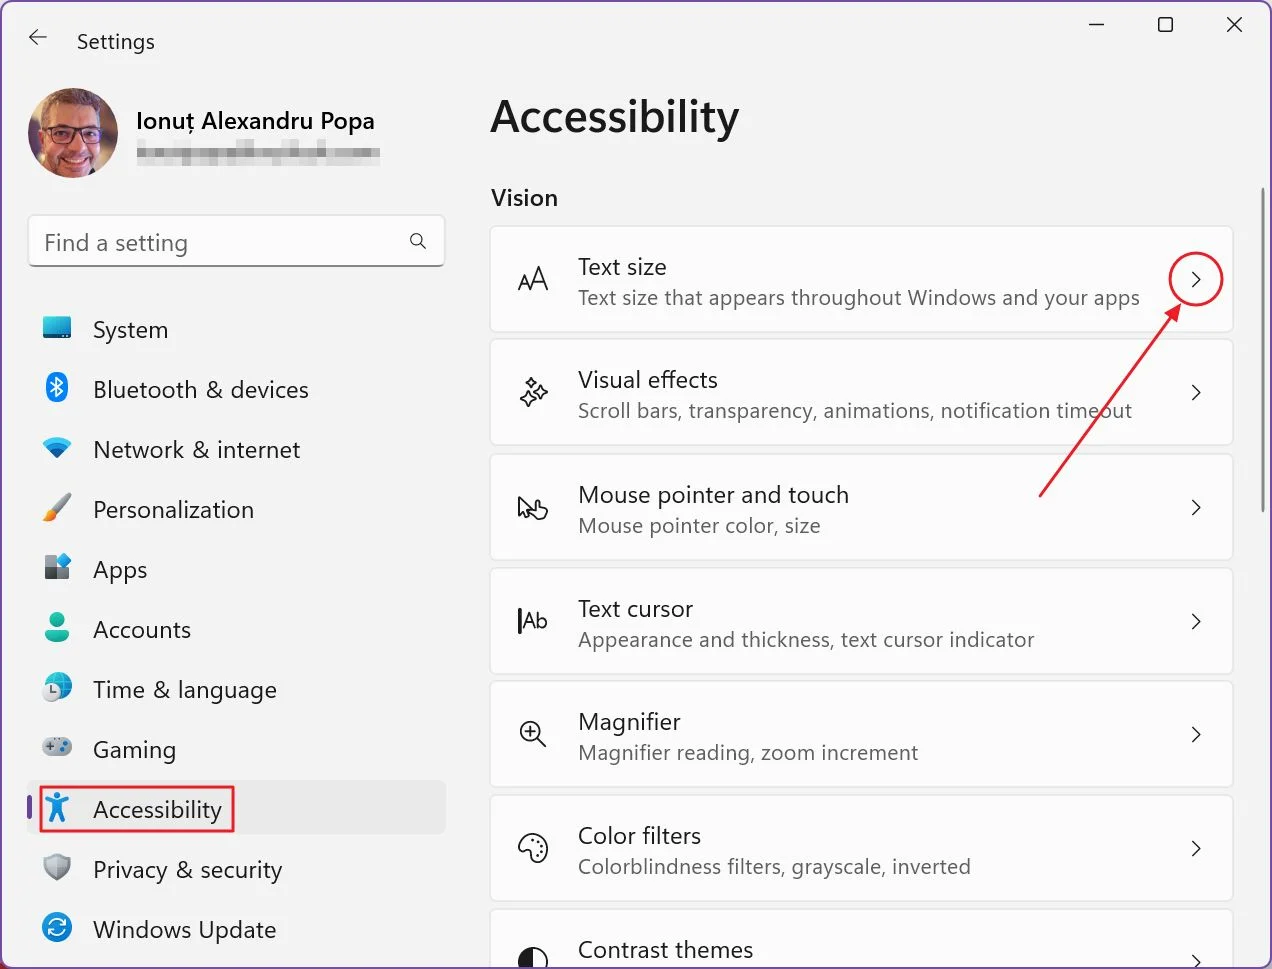Click the Text cursor Ab icon
The image size is (1272, 969).
click(533, 621)
